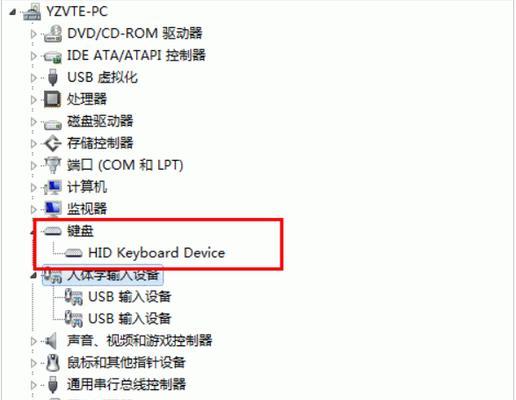Expand the 通用串行总线控制器 node arrow

click(x=33, y=385)
